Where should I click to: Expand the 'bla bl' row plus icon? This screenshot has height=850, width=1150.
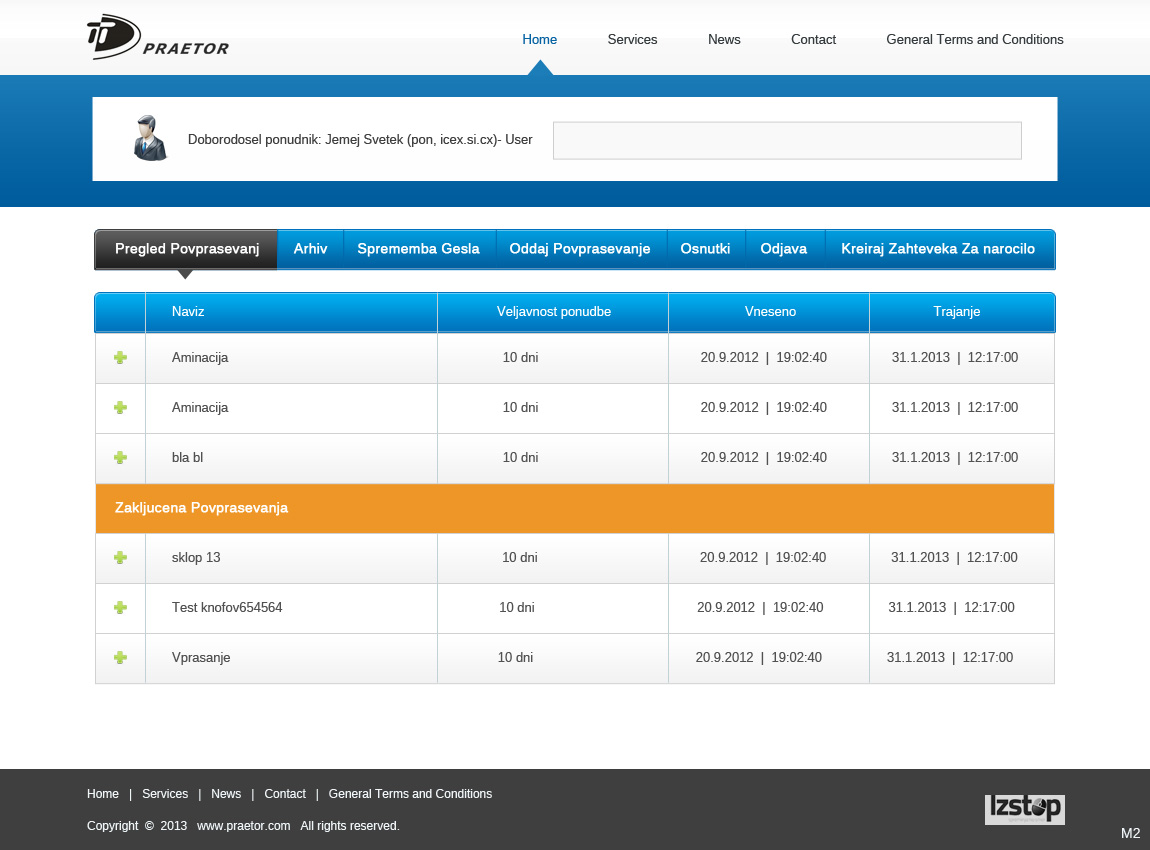click(120, 458)
